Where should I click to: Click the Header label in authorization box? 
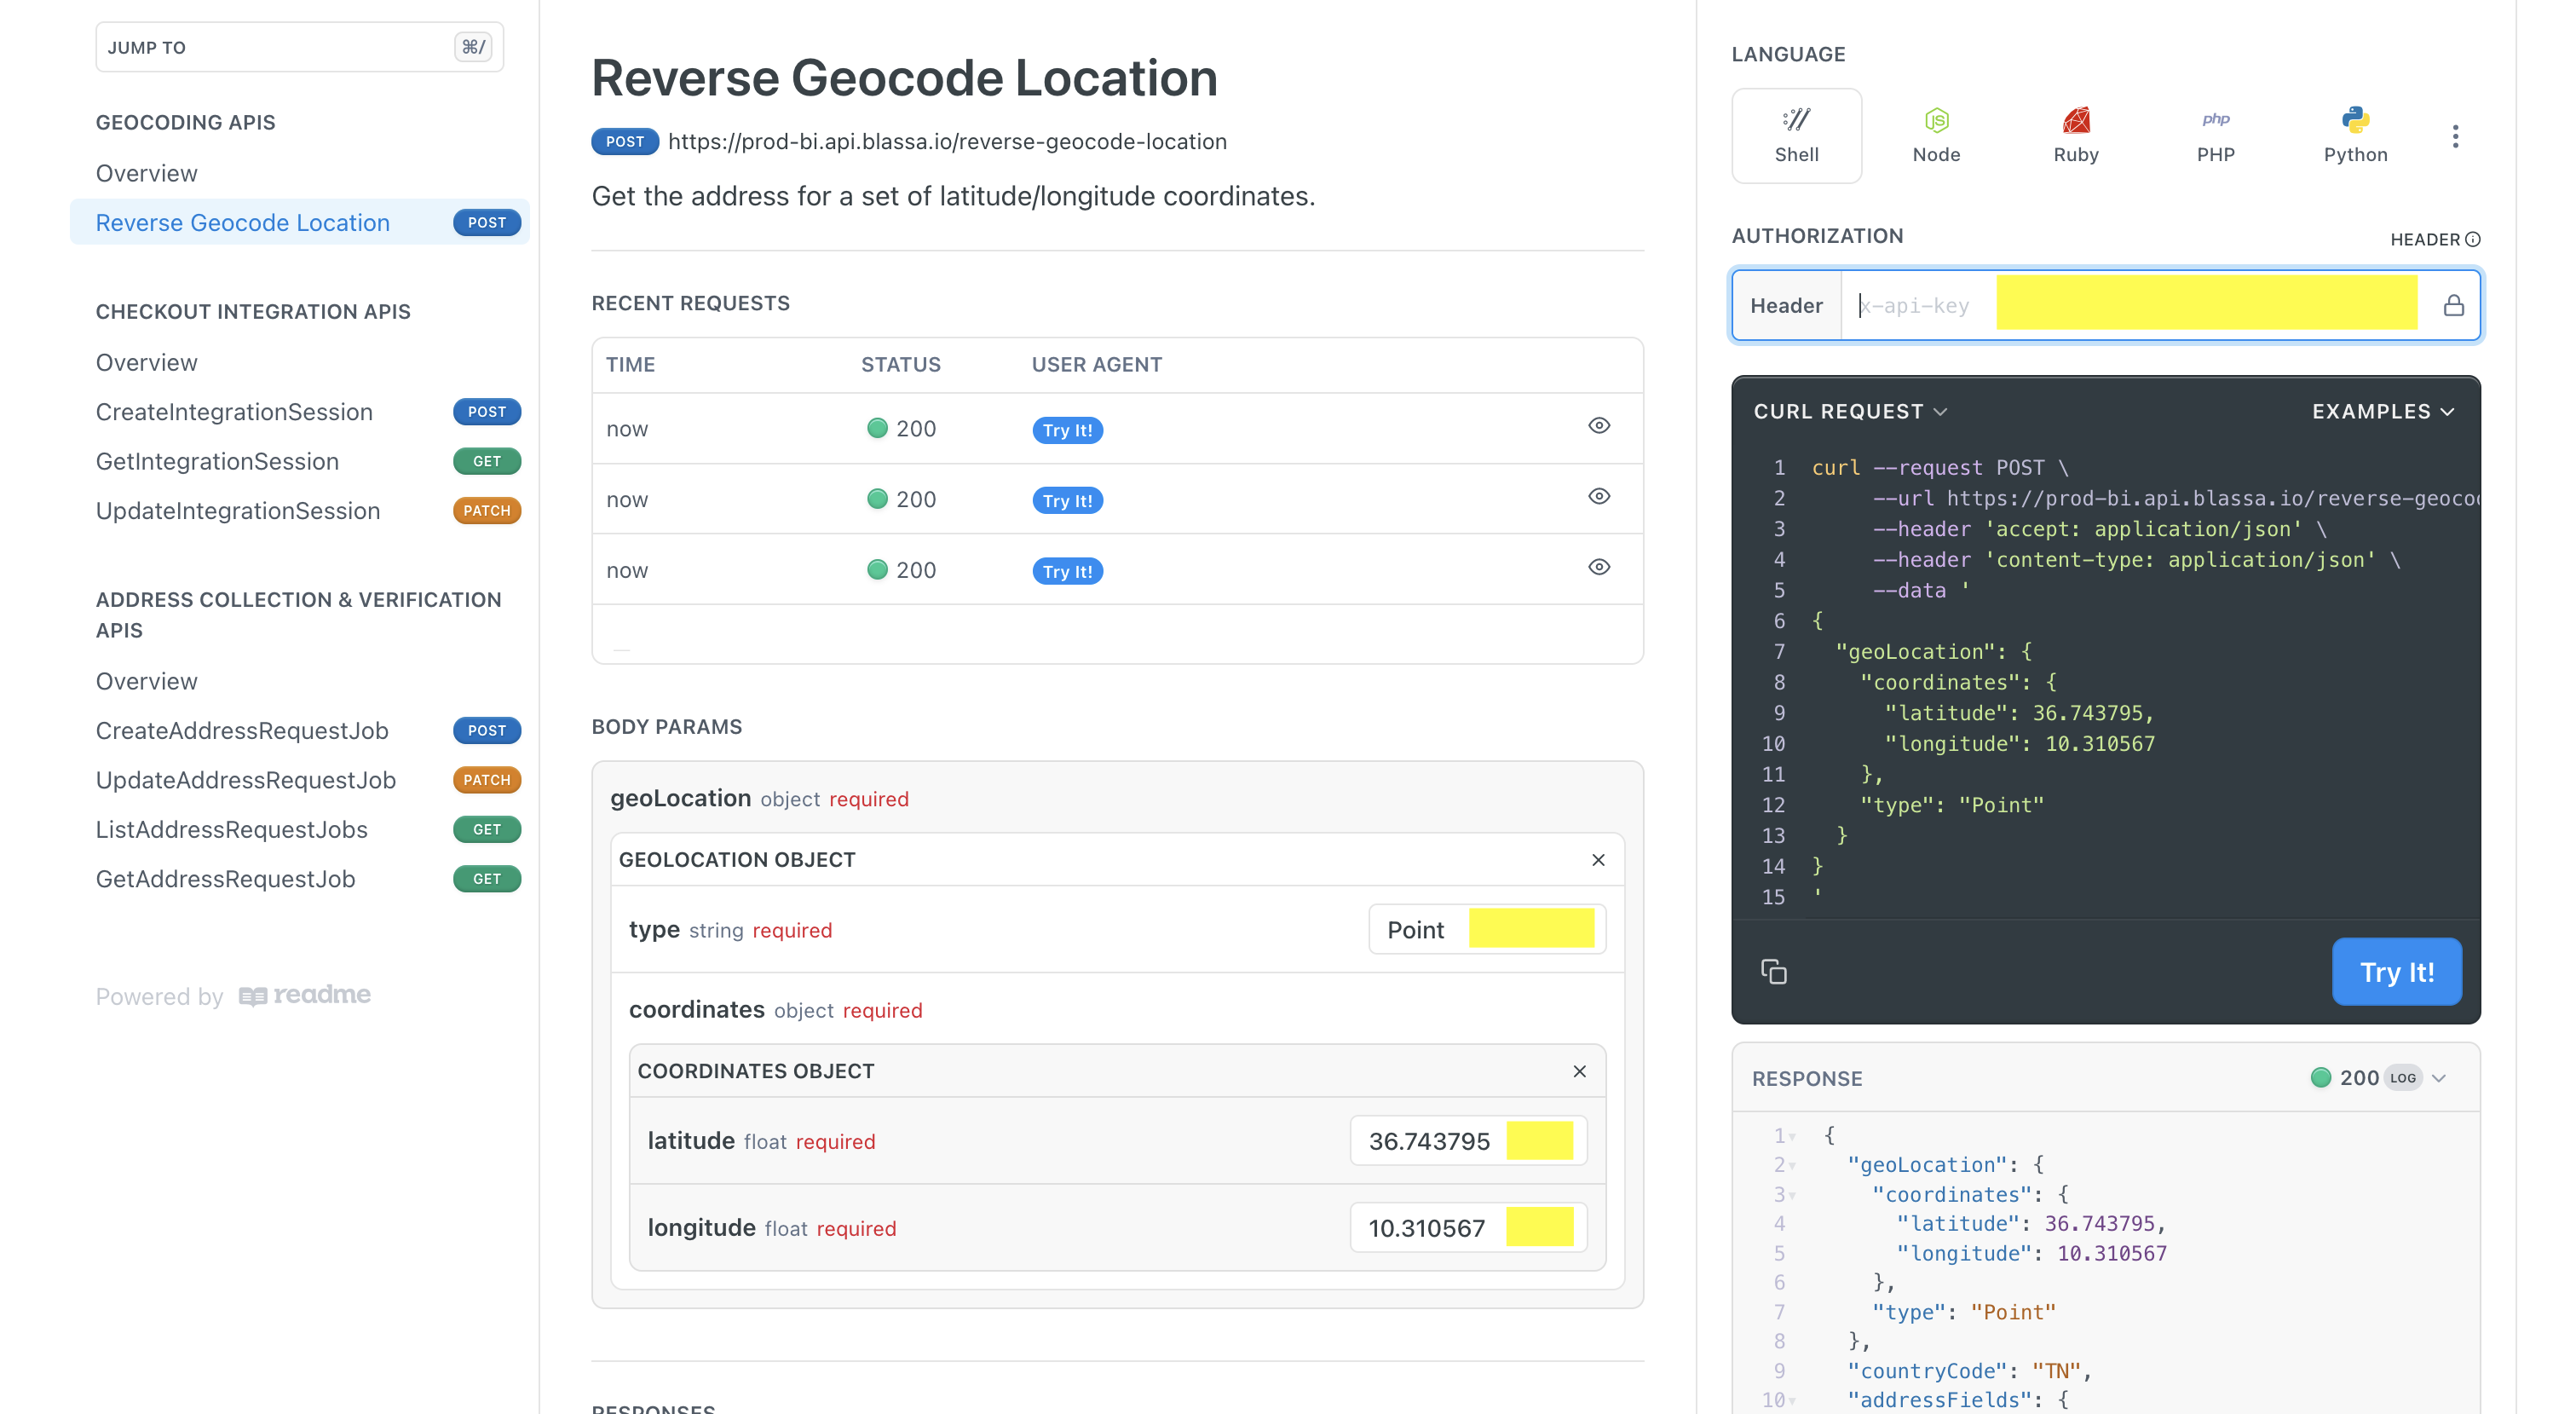click(1786, 305)
